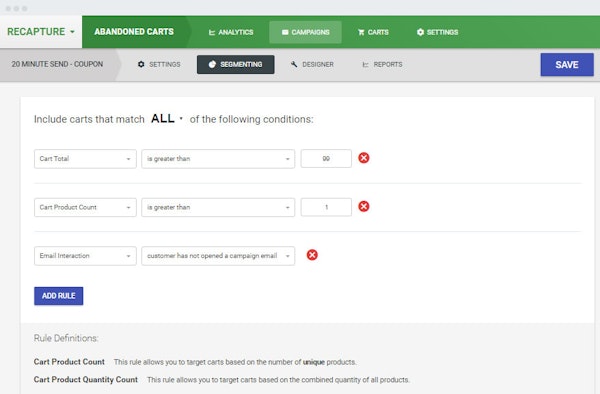
Task: Click the Campaigns envelope icon
Action: pos(285,33)
